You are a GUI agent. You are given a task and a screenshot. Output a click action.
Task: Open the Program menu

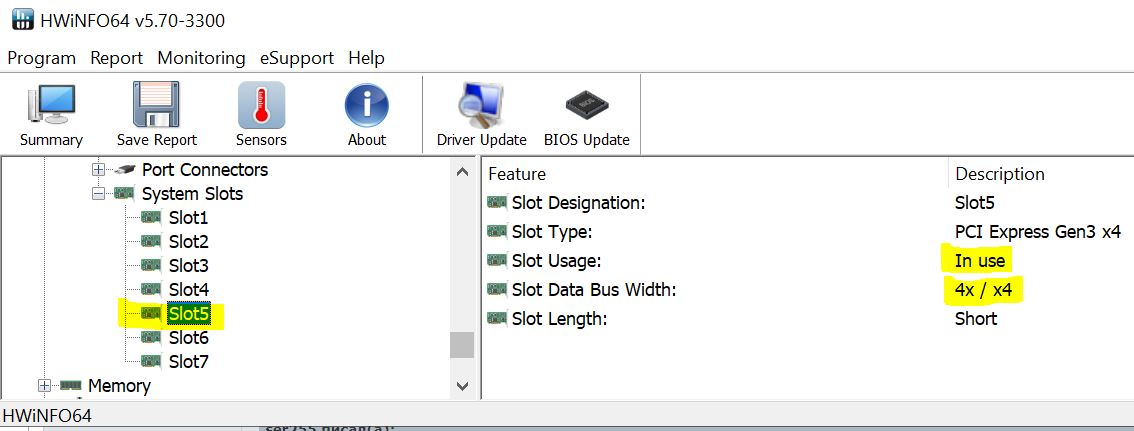[x=42, y=58]
